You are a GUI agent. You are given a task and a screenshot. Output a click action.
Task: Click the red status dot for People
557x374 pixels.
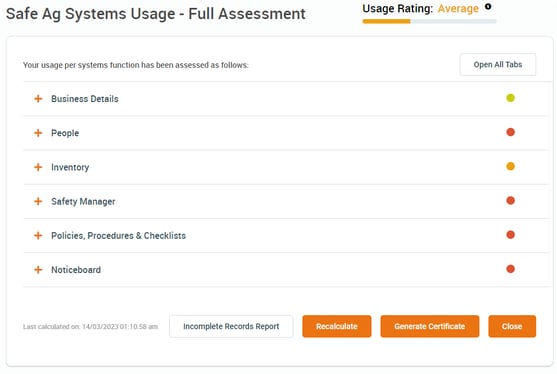click(x=510, y=132)
